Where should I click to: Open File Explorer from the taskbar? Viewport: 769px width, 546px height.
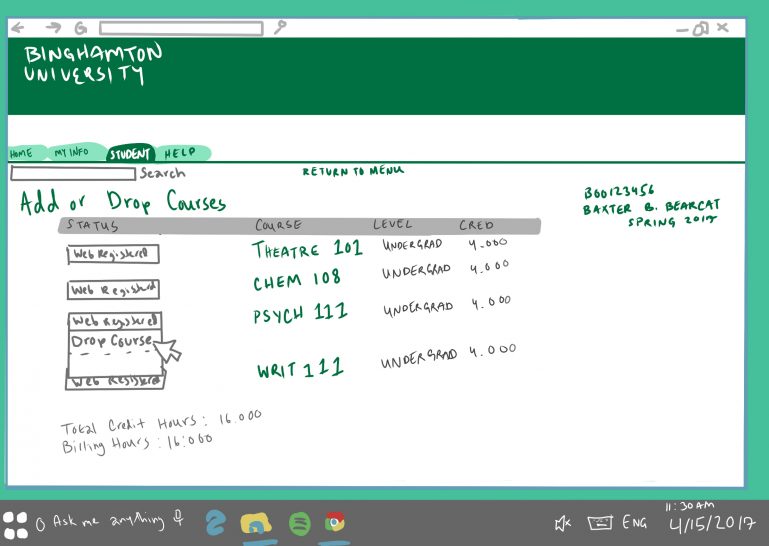[x=257, y=523]
